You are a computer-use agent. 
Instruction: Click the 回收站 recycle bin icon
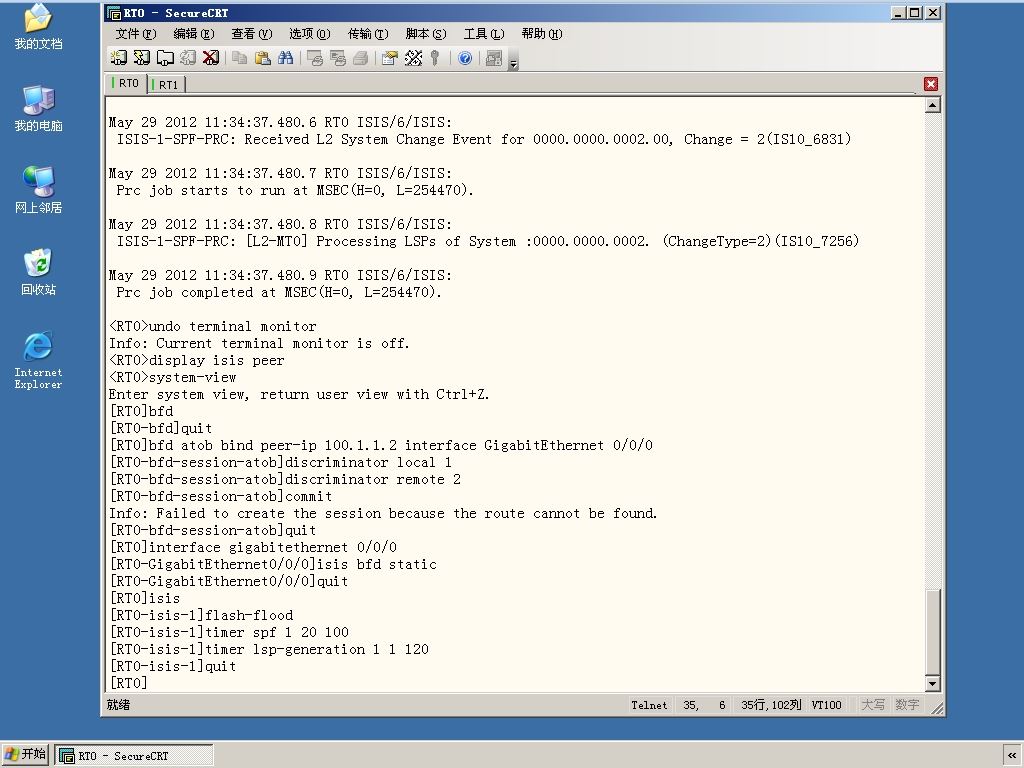coord(38,272)
